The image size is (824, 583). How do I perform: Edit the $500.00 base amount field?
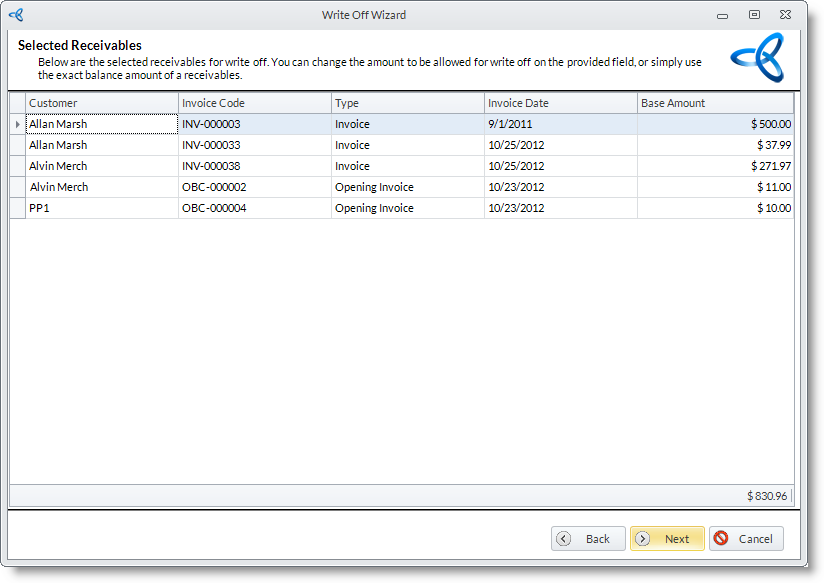[715, 124]
